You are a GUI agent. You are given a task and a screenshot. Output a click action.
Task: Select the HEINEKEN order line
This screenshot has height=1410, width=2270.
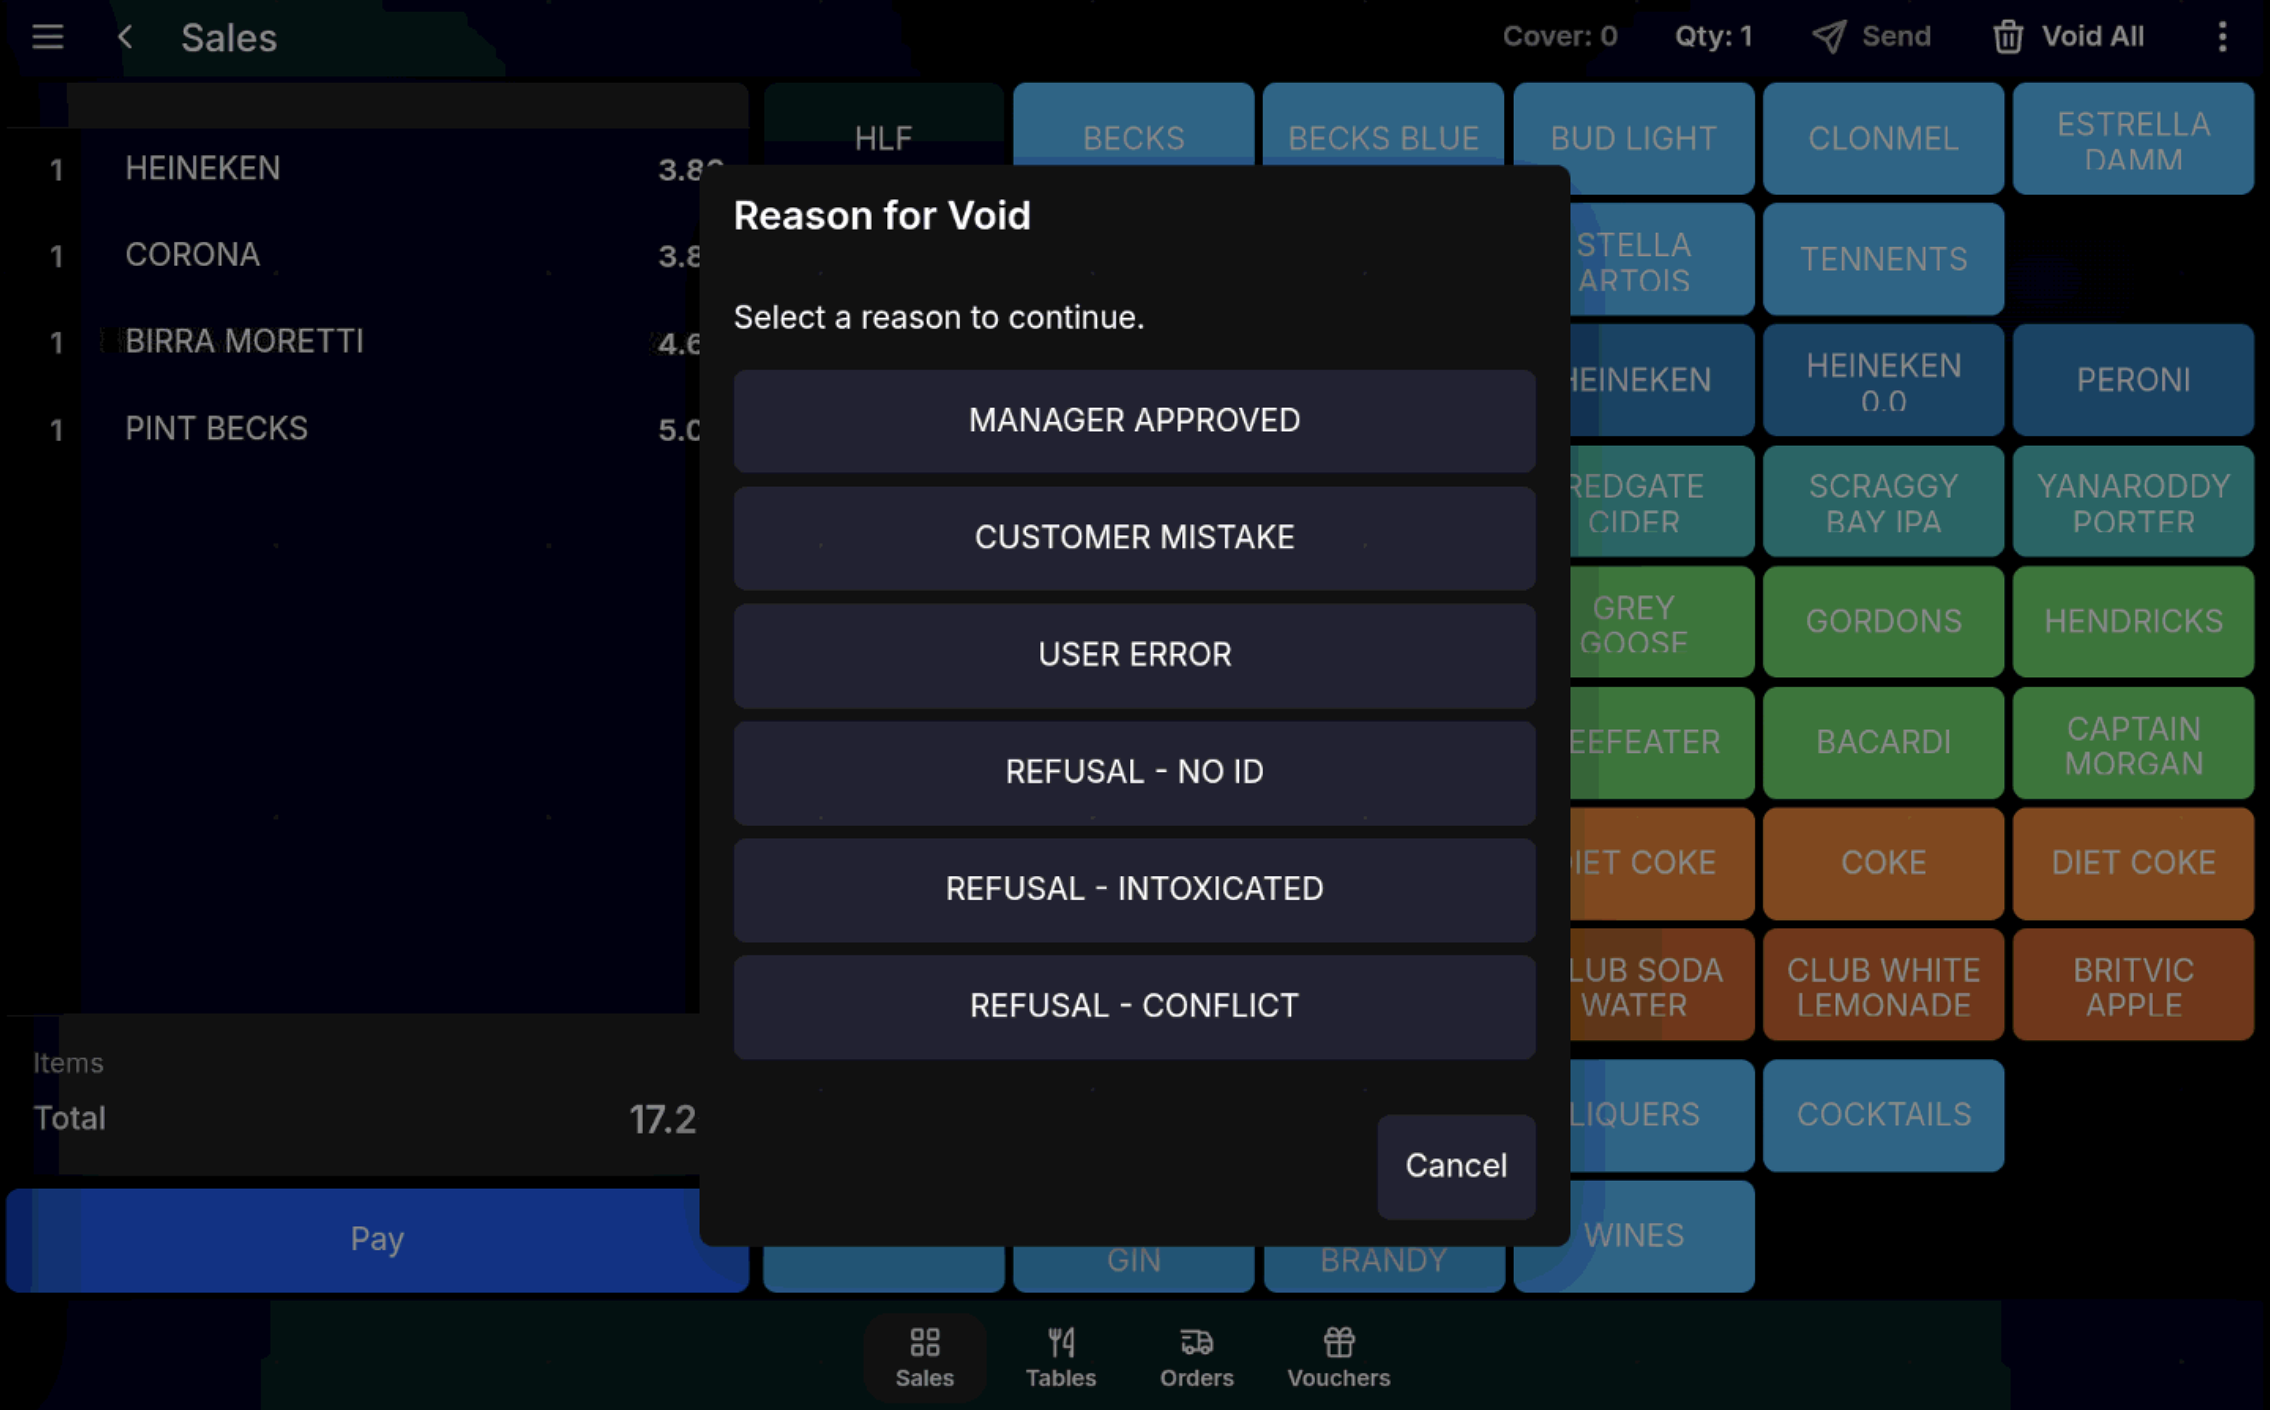pos(377,169)
